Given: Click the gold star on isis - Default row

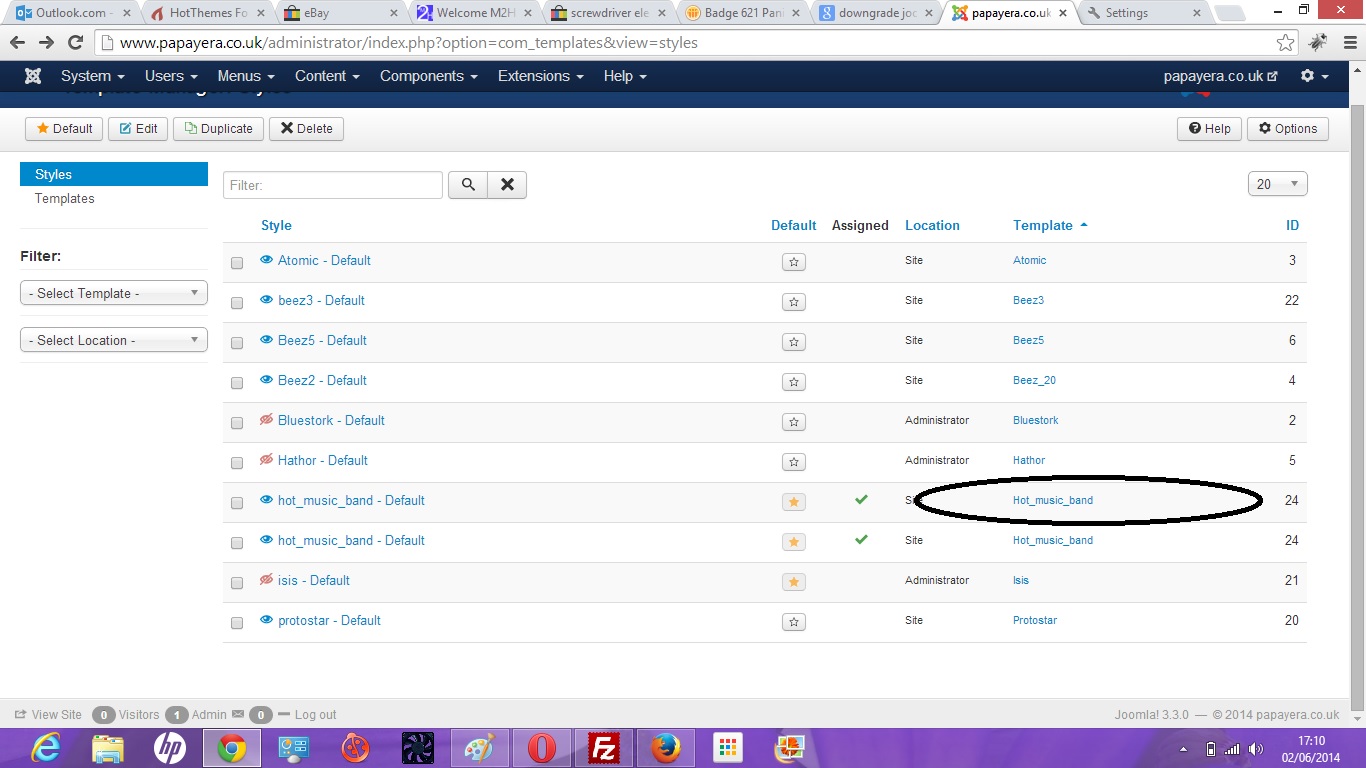Looking at the screenshot, I should [x=794, y=582].
